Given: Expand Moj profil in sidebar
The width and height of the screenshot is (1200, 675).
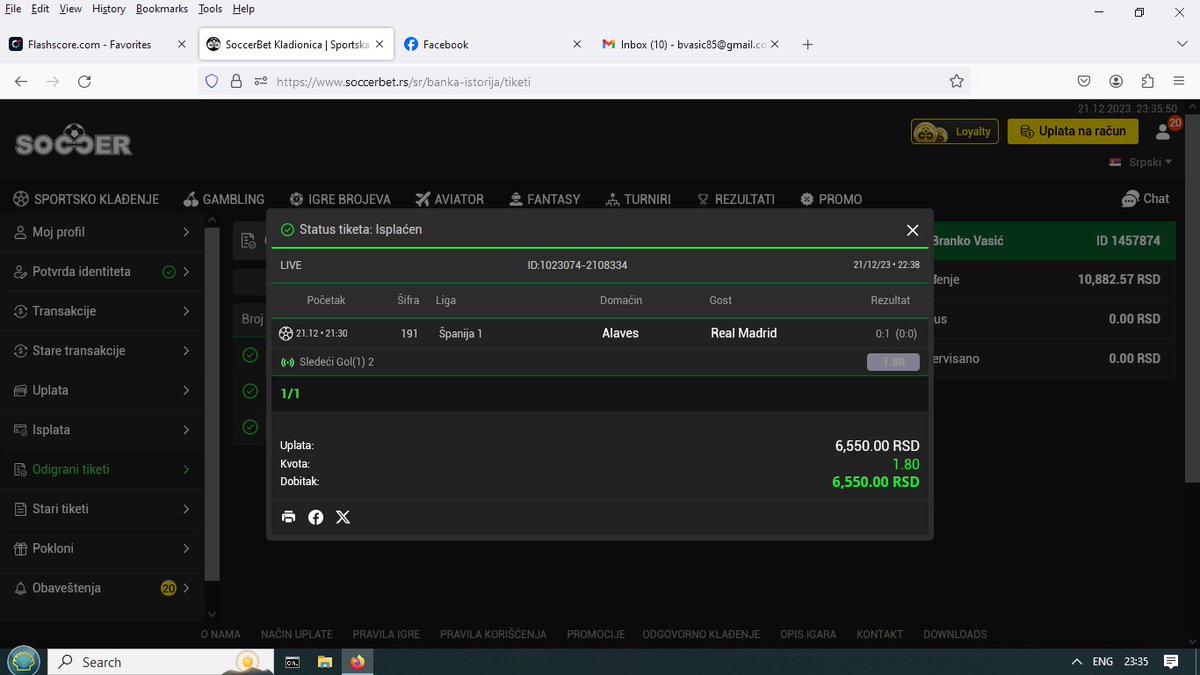Looking at the screenshot, I should point(102,232).
